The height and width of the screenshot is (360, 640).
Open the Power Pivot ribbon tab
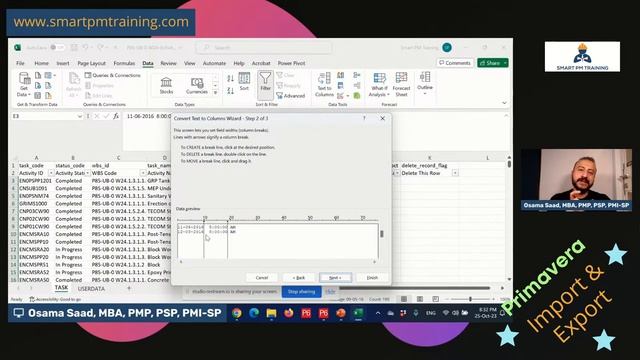[x=291, y=63]
